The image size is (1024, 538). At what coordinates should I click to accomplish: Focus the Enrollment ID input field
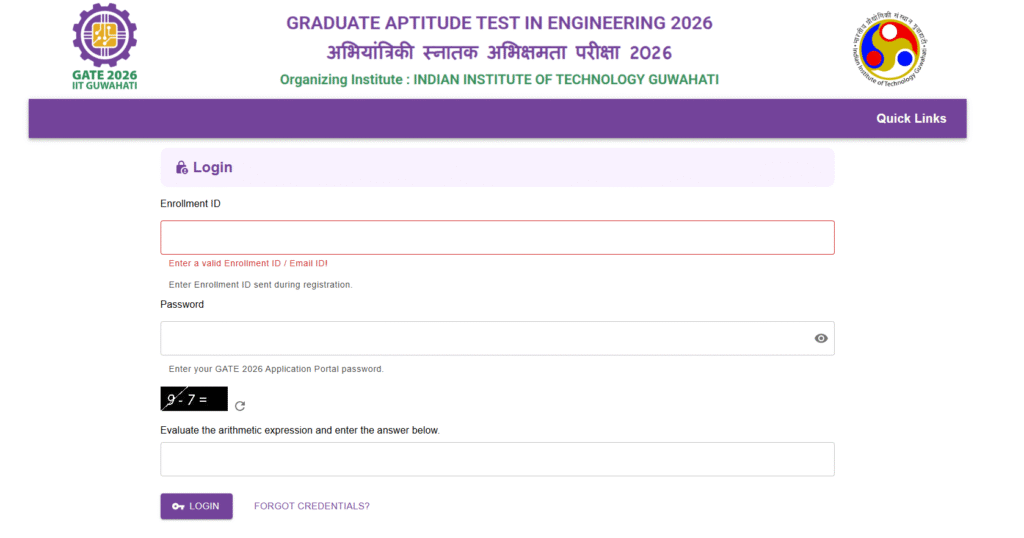click(x=498, y=238)
